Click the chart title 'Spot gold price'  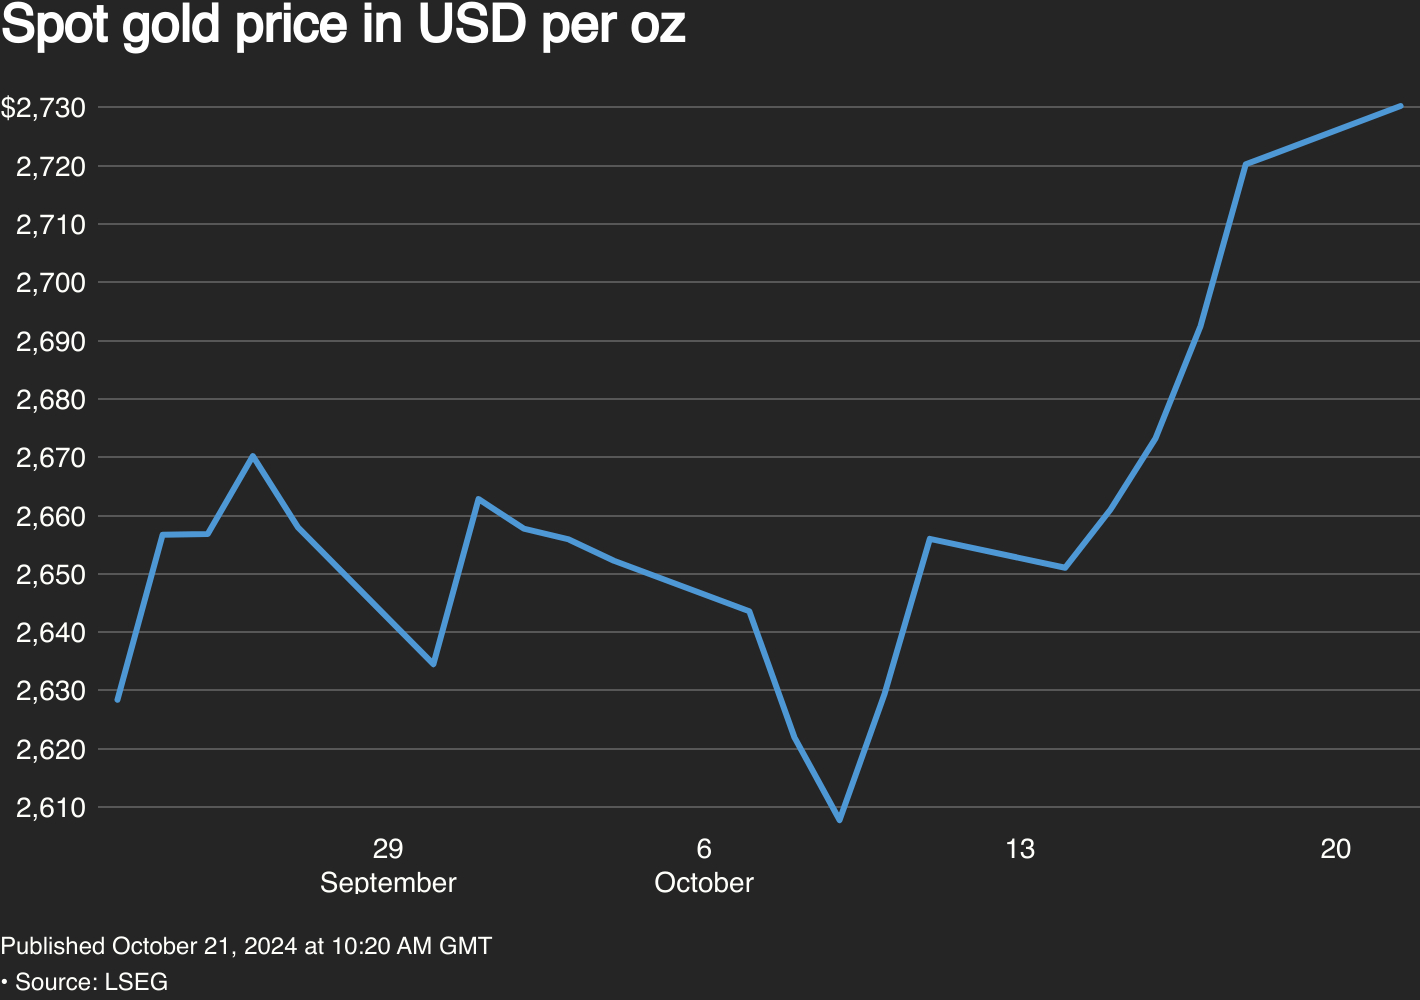[x=343, y=27]
